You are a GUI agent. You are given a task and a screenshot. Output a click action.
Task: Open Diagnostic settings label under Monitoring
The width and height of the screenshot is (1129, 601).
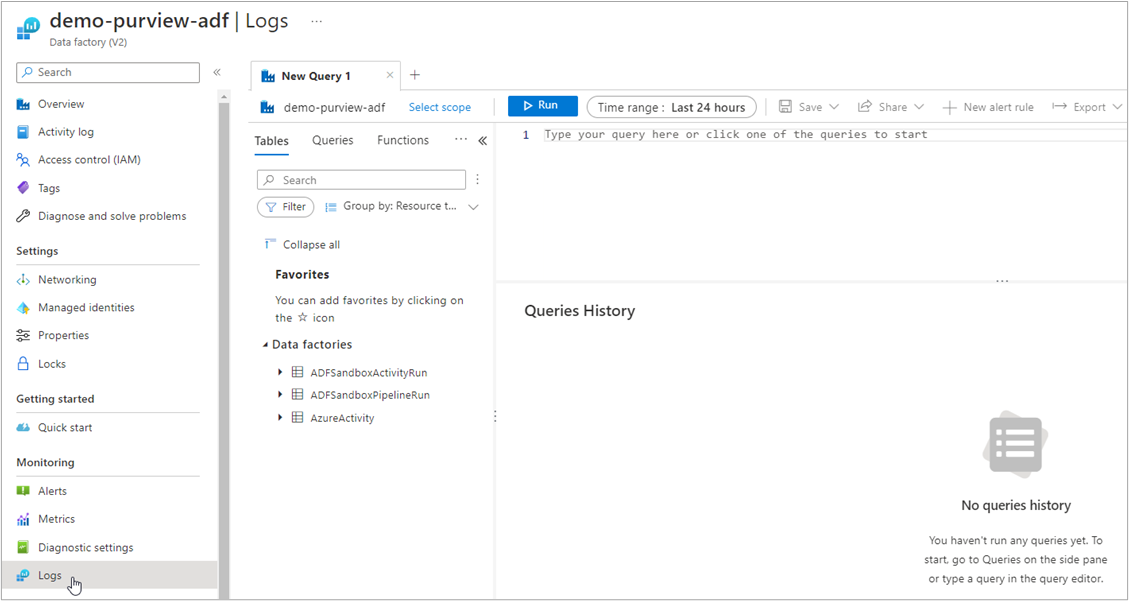point(86,548)
